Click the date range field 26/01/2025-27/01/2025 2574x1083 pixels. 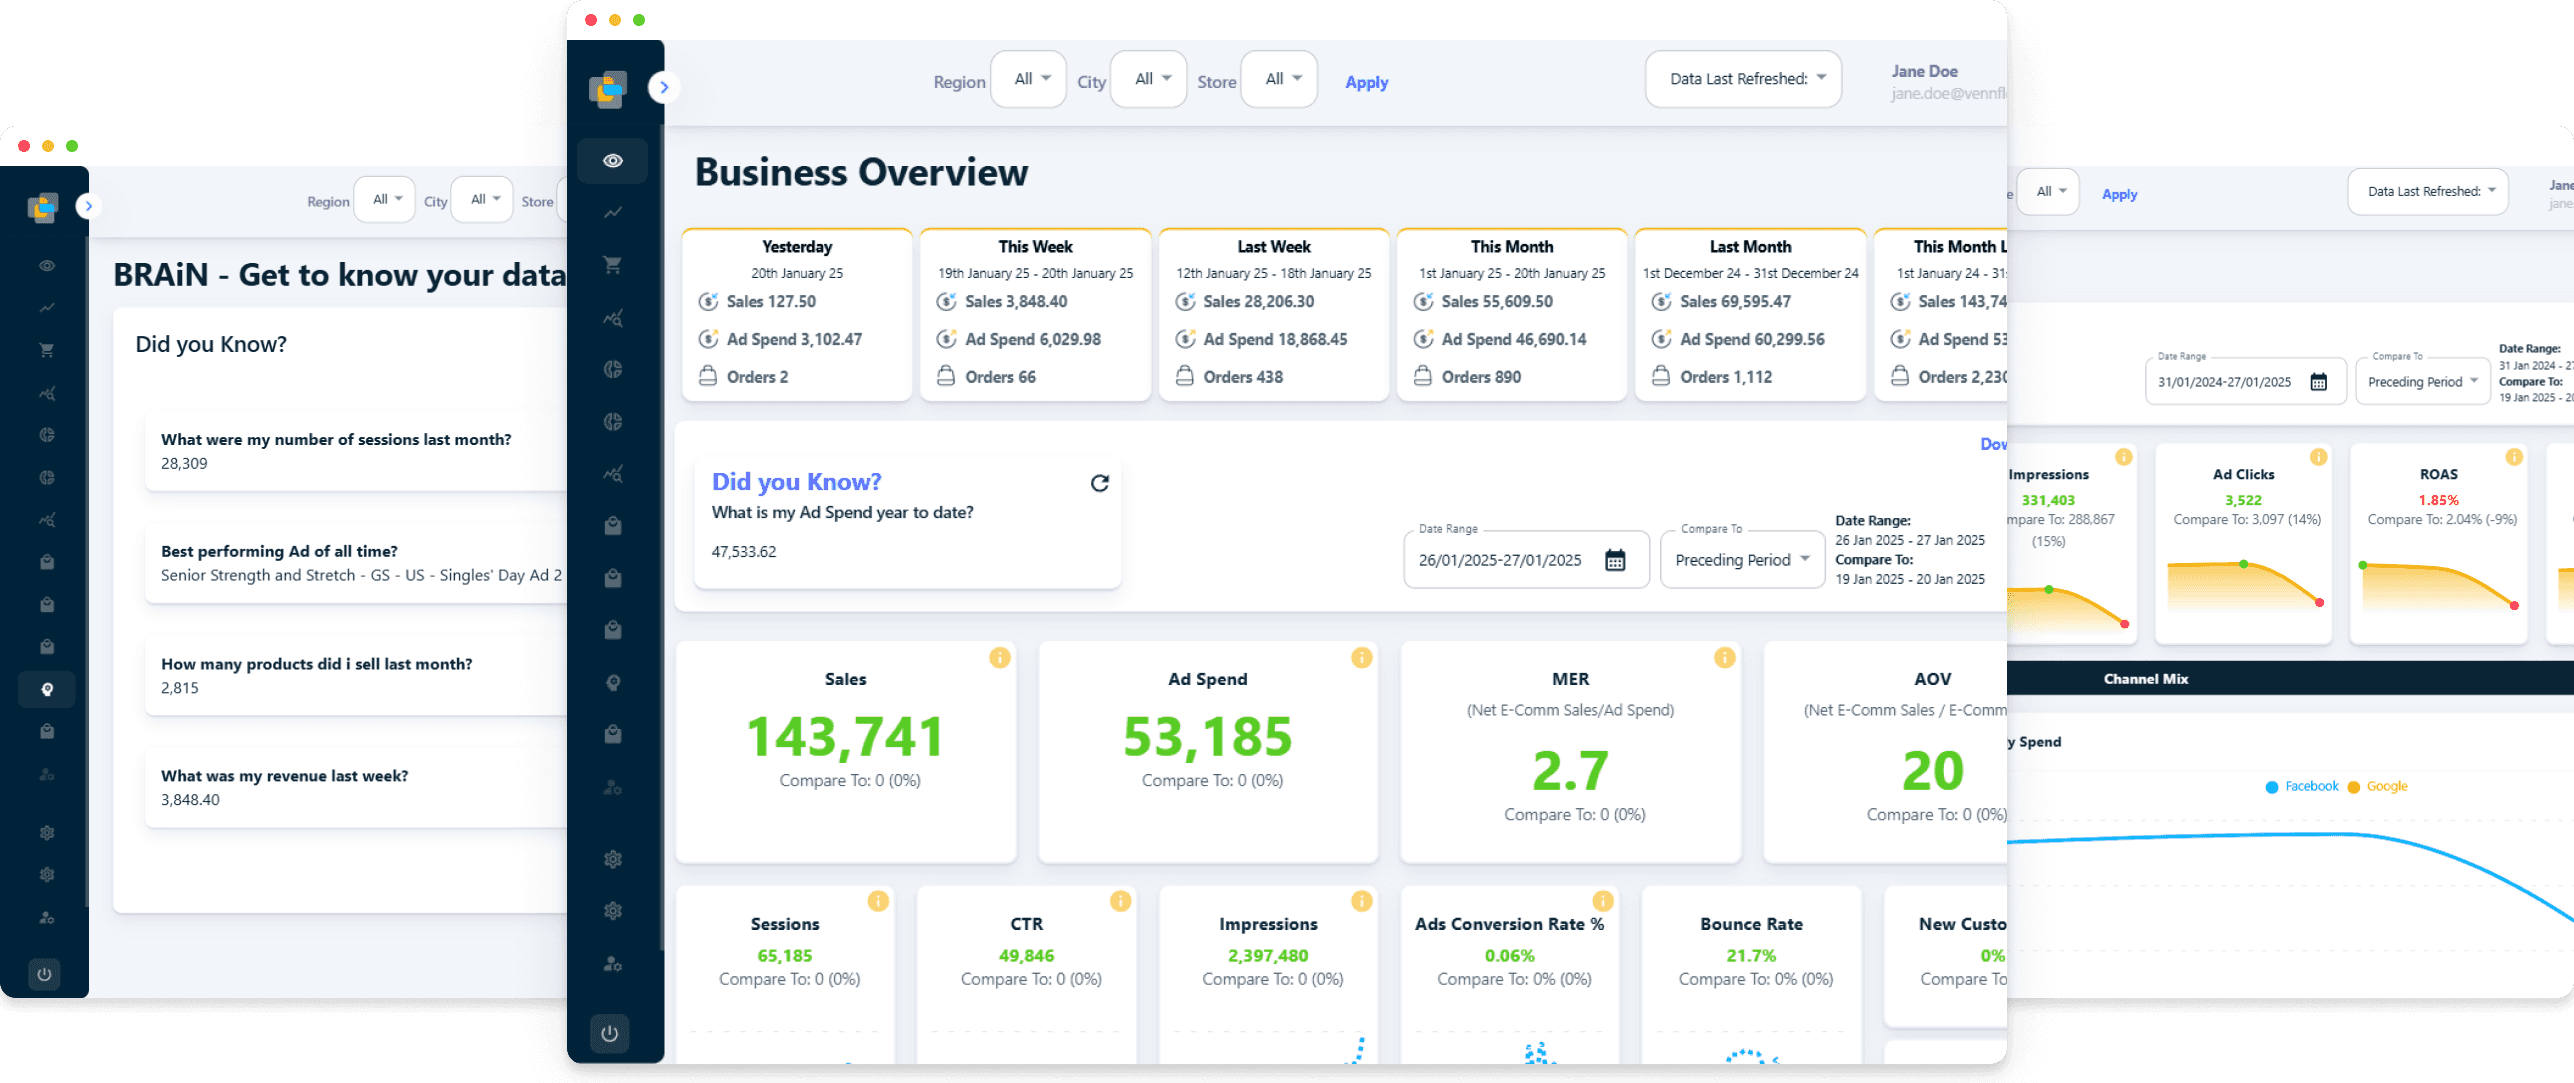tap(1525, 560)
